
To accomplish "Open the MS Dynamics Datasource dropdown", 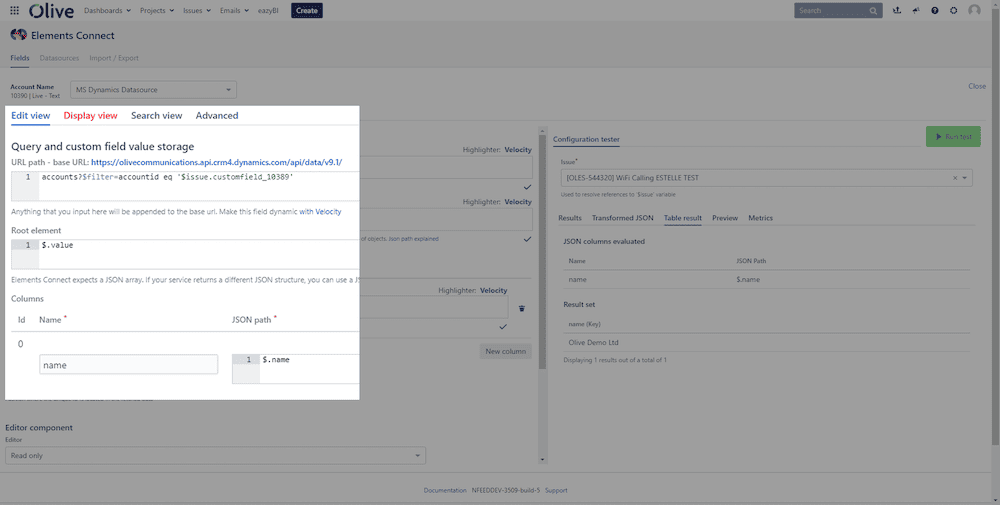I will point(154,90).
